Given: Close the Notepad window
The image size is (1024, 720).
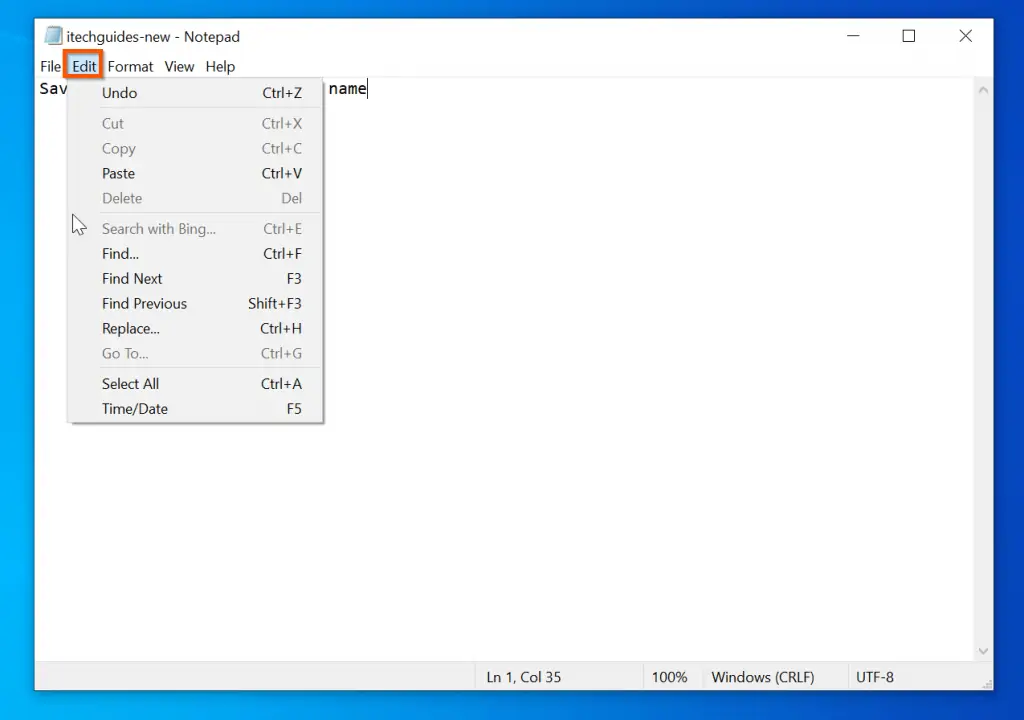Looking at the screenshot, I should point(965,36).
